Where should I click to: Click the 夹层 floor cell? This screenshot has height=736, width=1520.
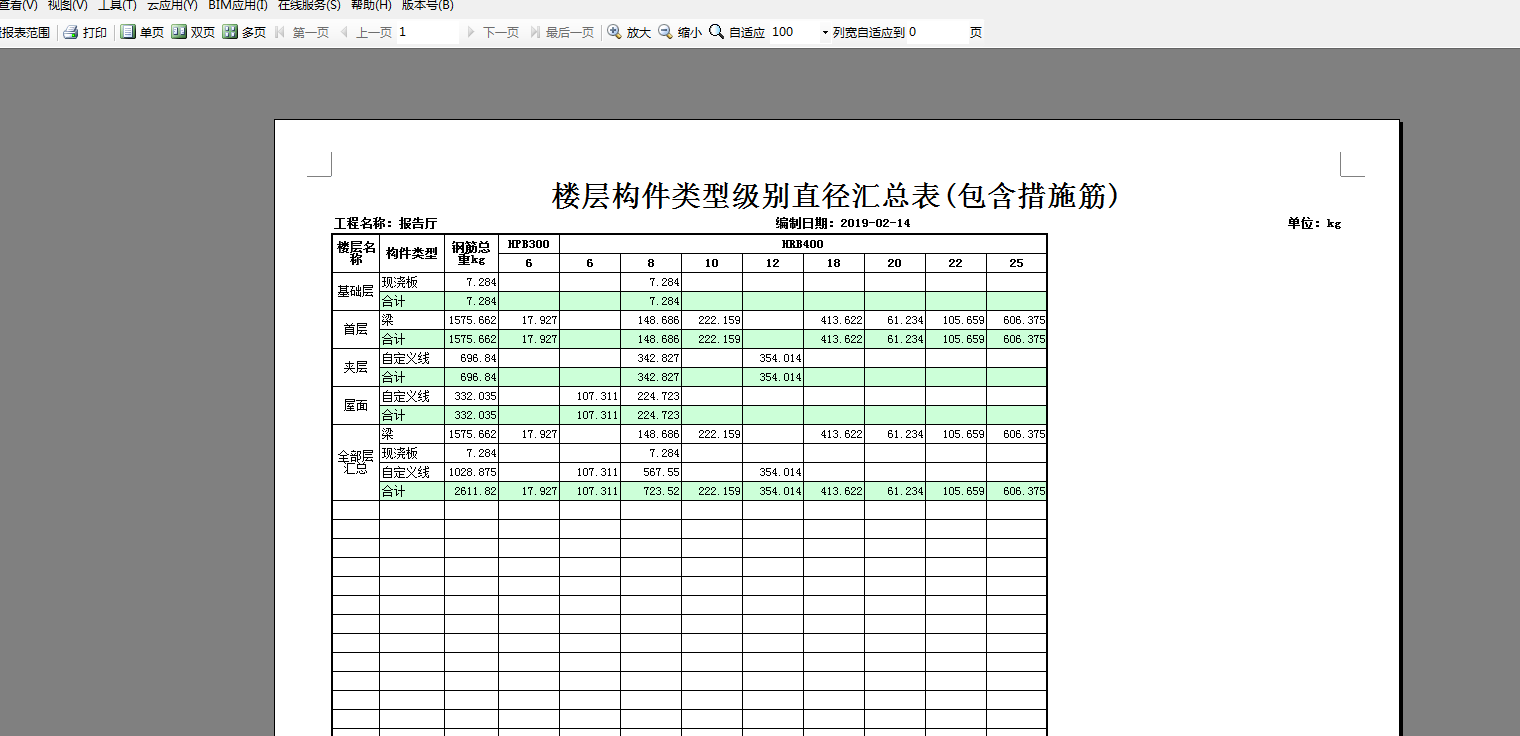click(356, 368)
